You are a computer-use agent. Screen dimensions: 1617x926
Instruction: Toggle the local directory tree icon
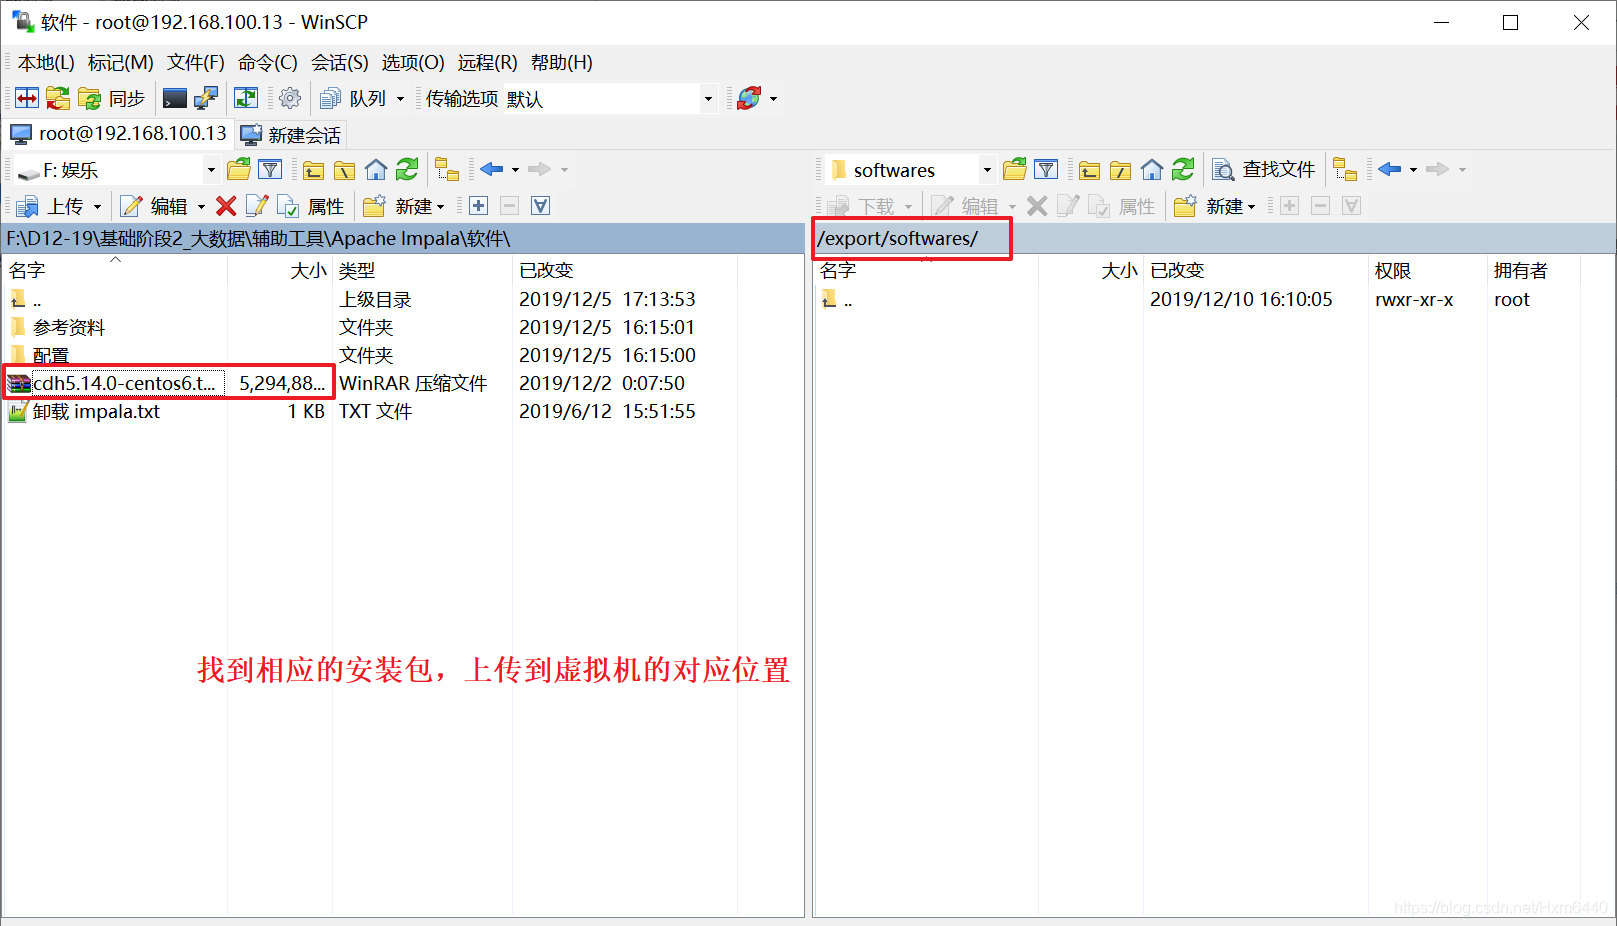[447, 169]
